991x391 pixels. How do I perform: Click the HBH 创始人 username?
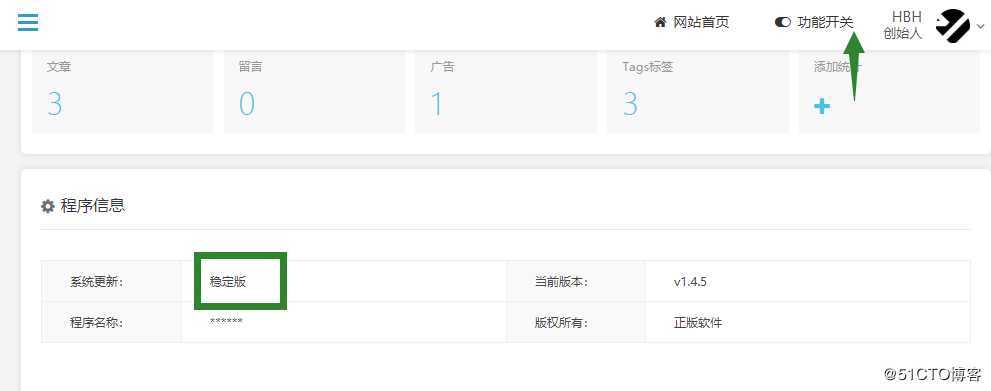pos(903,25)
